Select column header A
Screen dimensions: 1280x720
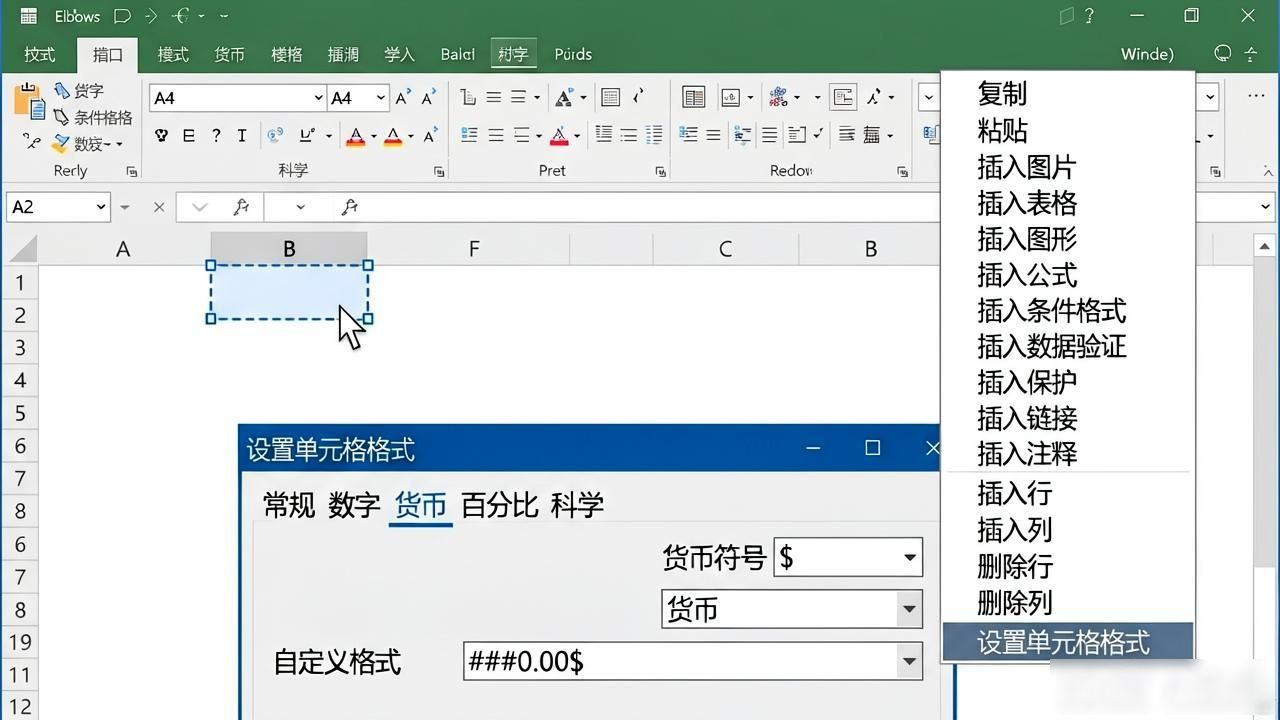(x=123, y=249)
